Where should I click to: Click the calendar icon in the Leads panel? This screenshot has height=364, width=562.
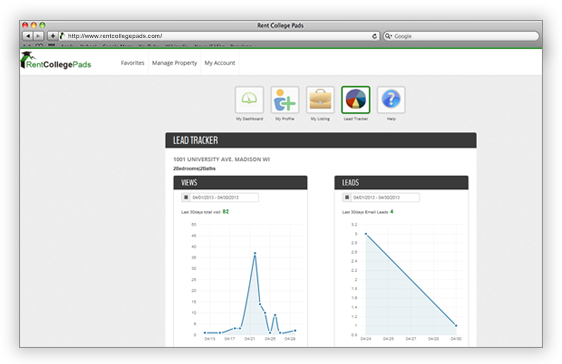click(x=347, y=197)
